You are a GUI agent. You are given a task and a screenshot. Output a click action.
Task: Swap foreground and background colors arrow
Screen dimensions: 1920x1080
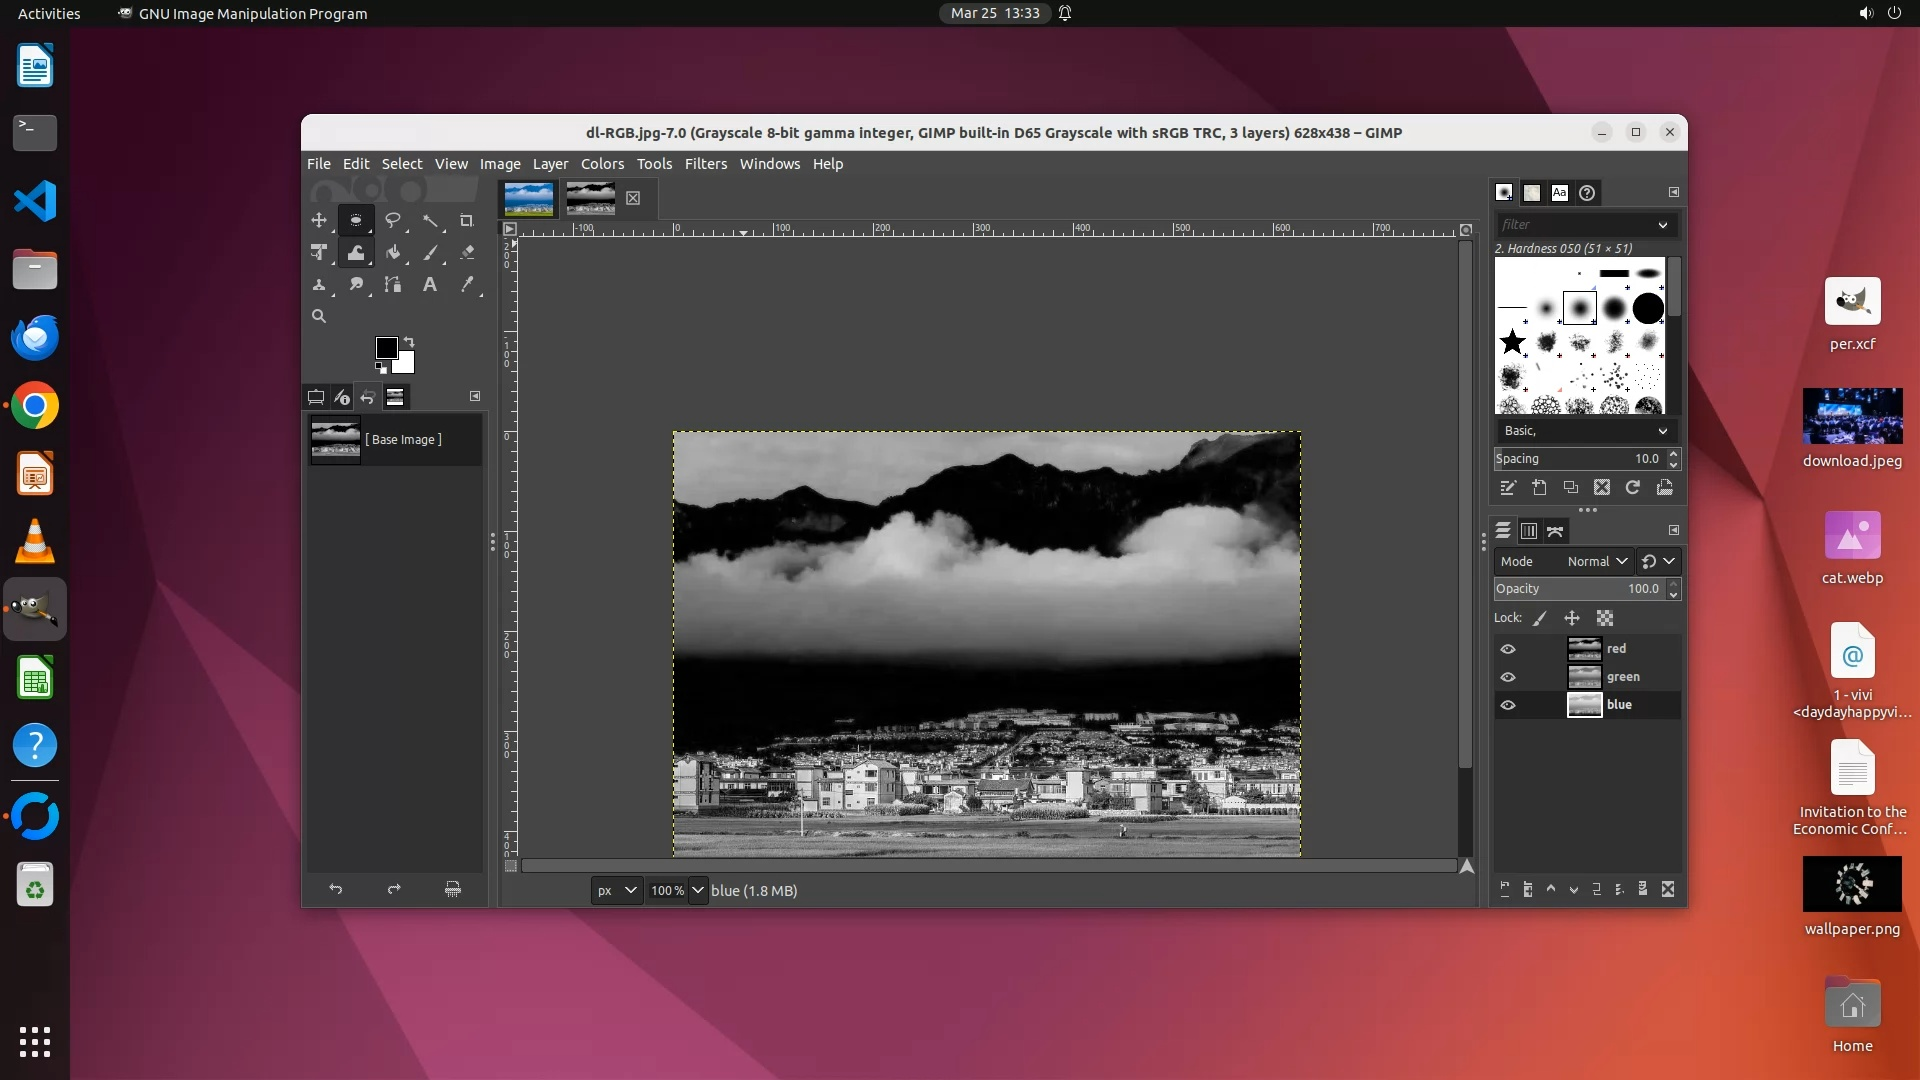click(x=408, y=342)
